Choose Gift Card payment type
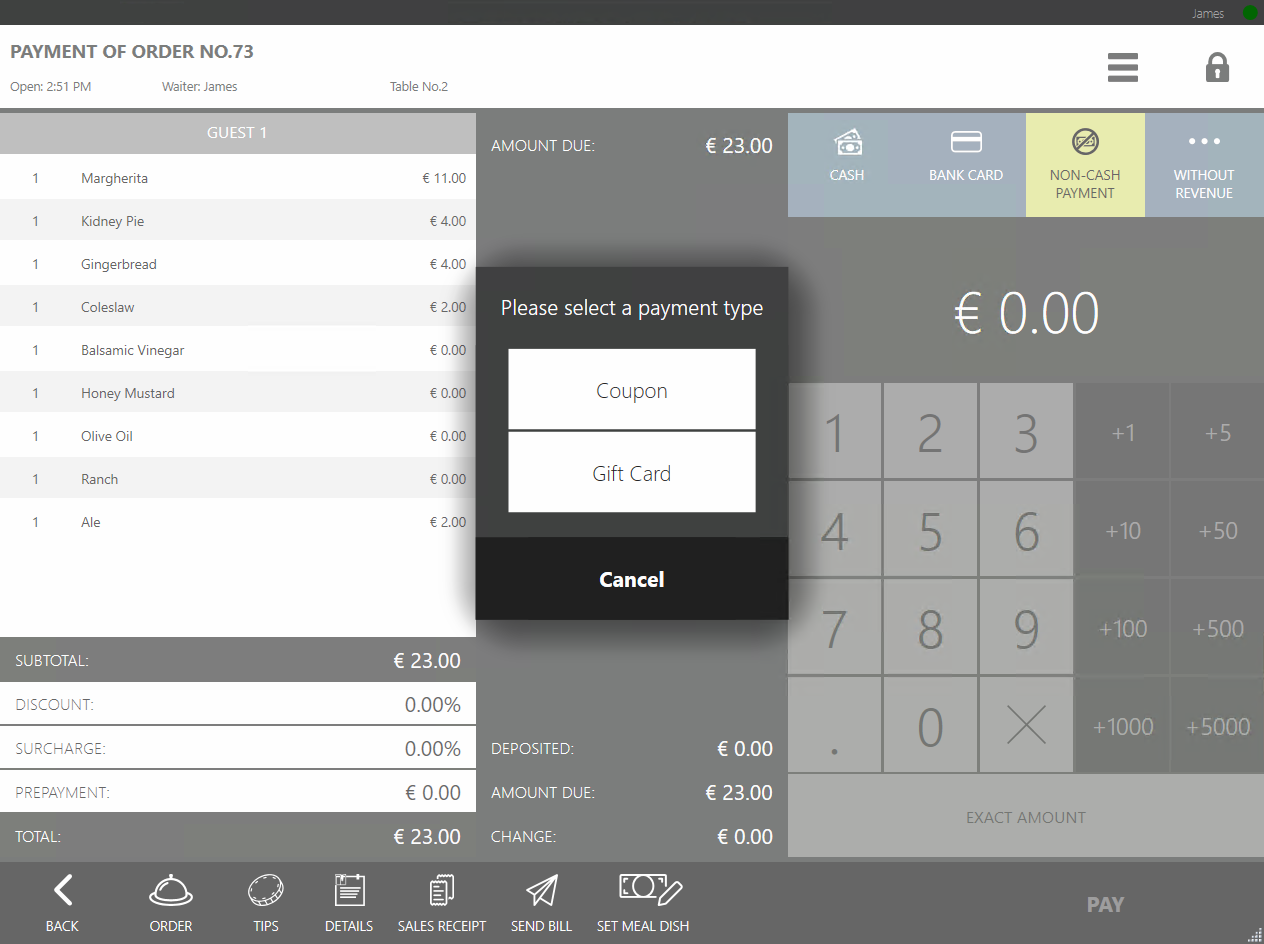 631,473
